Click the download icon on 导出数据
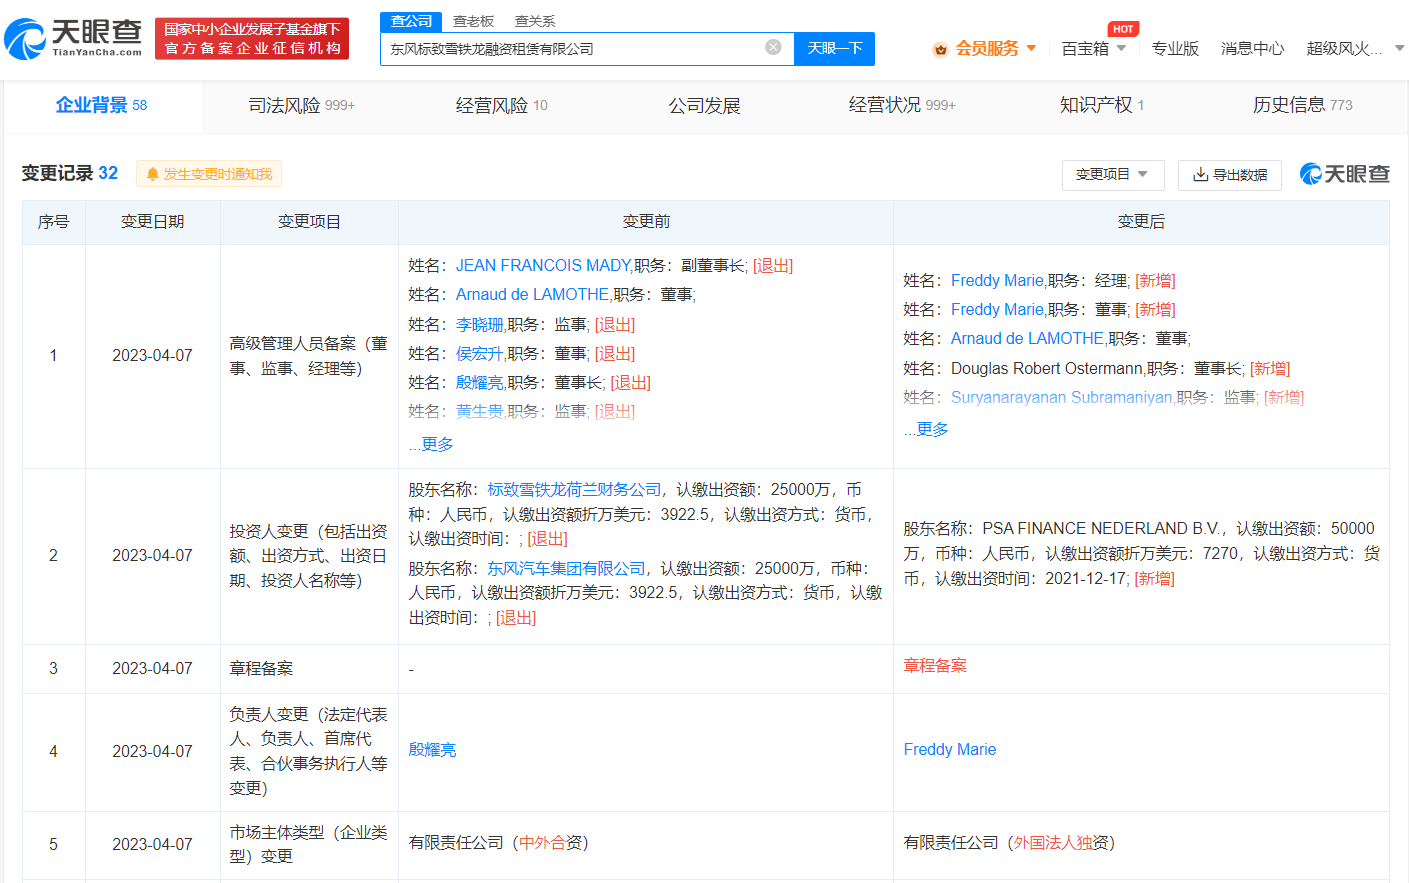Screen dimensions: 1409x883 (x=1201, y=175)
